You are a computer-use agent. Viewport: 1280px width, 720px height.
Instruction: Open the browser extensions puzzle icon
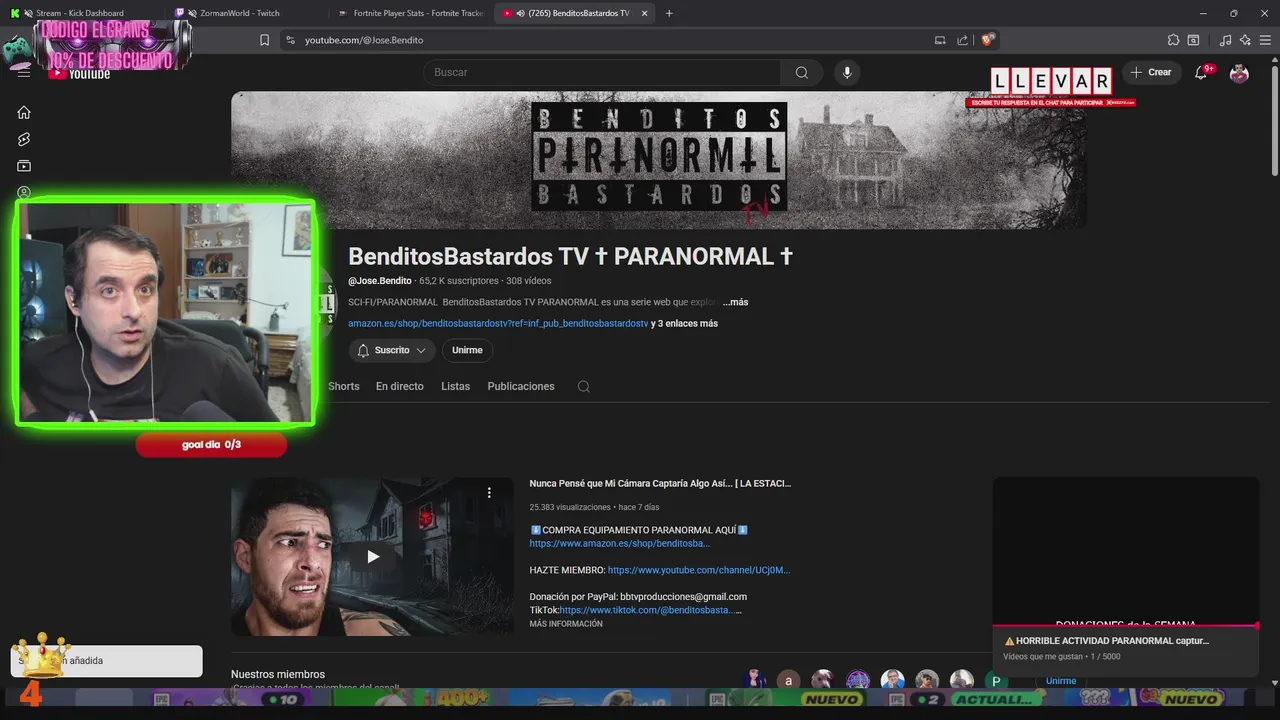pos(1173,40)
